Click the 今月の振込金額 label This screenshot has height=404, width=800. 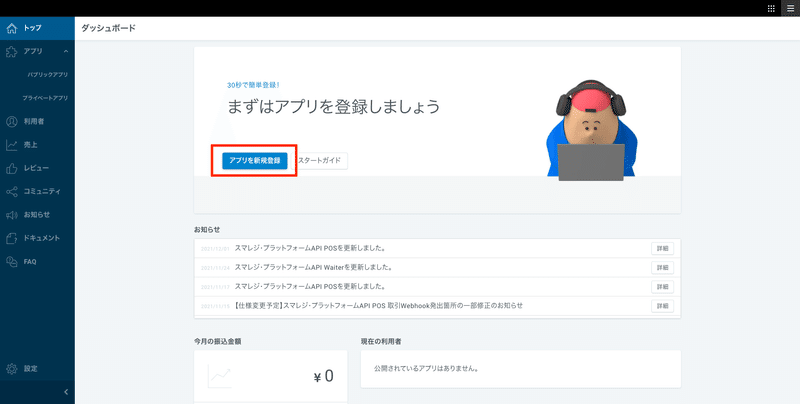pyautogui.click(x=217, y=341)
